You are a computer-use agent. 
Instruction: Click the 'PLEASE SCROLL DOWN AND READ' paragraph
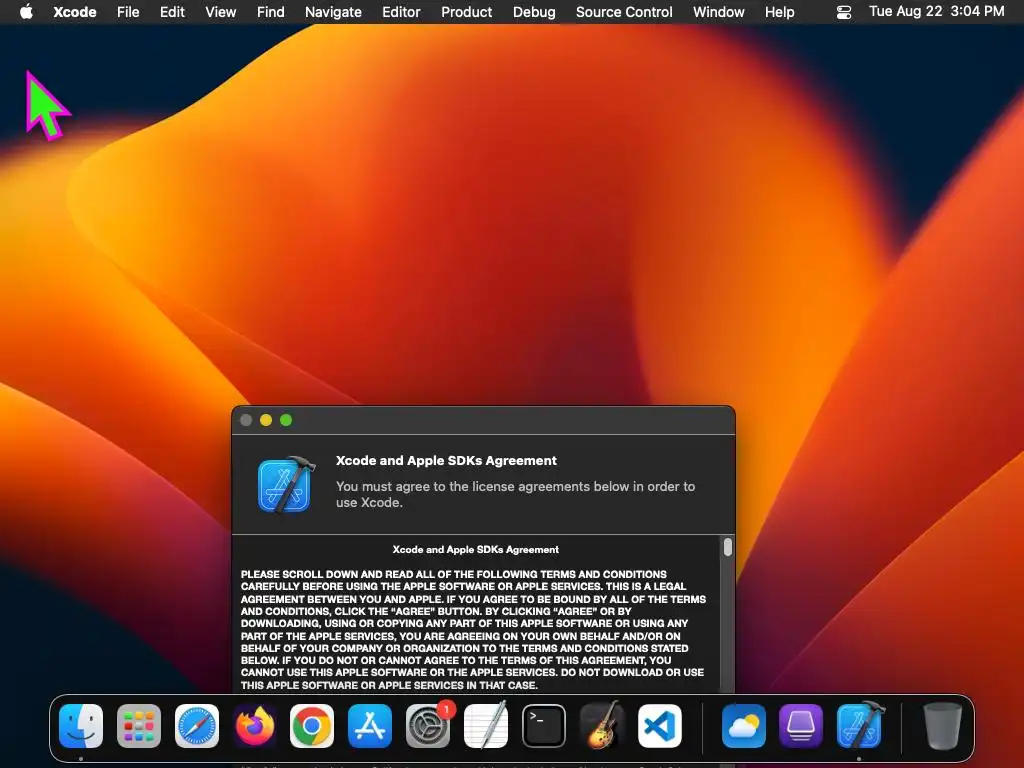(473, 630)
